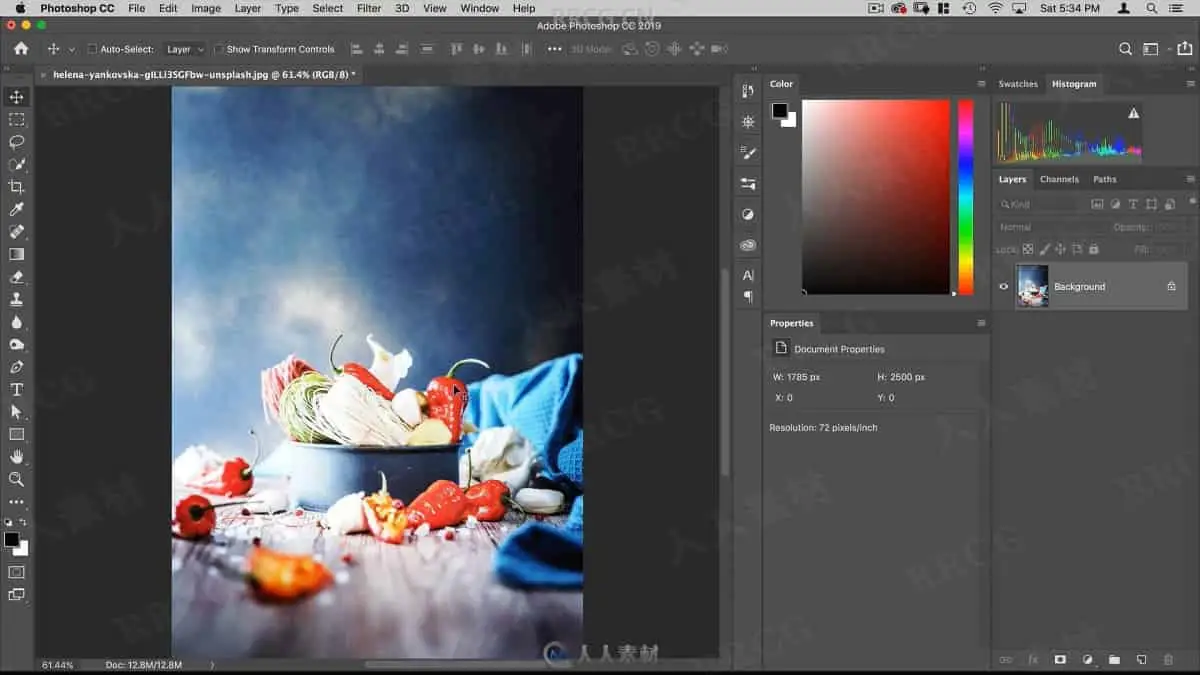This screenshot has height=675, width=1200.
Task: Open the Creative Cloud Libraries panel icon
Action: tap(748, 244)
